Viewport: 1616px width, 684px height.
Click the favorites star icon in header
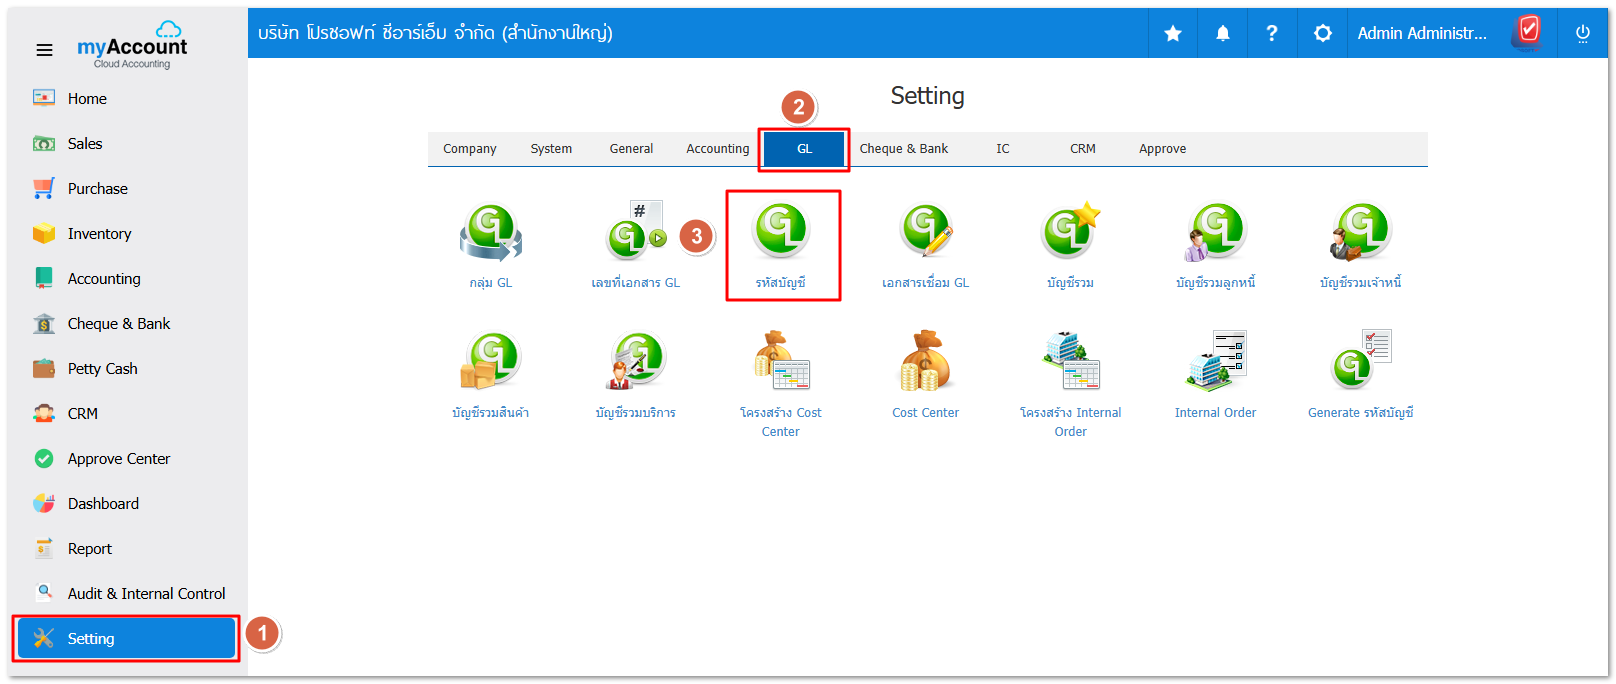(1173, 34)
